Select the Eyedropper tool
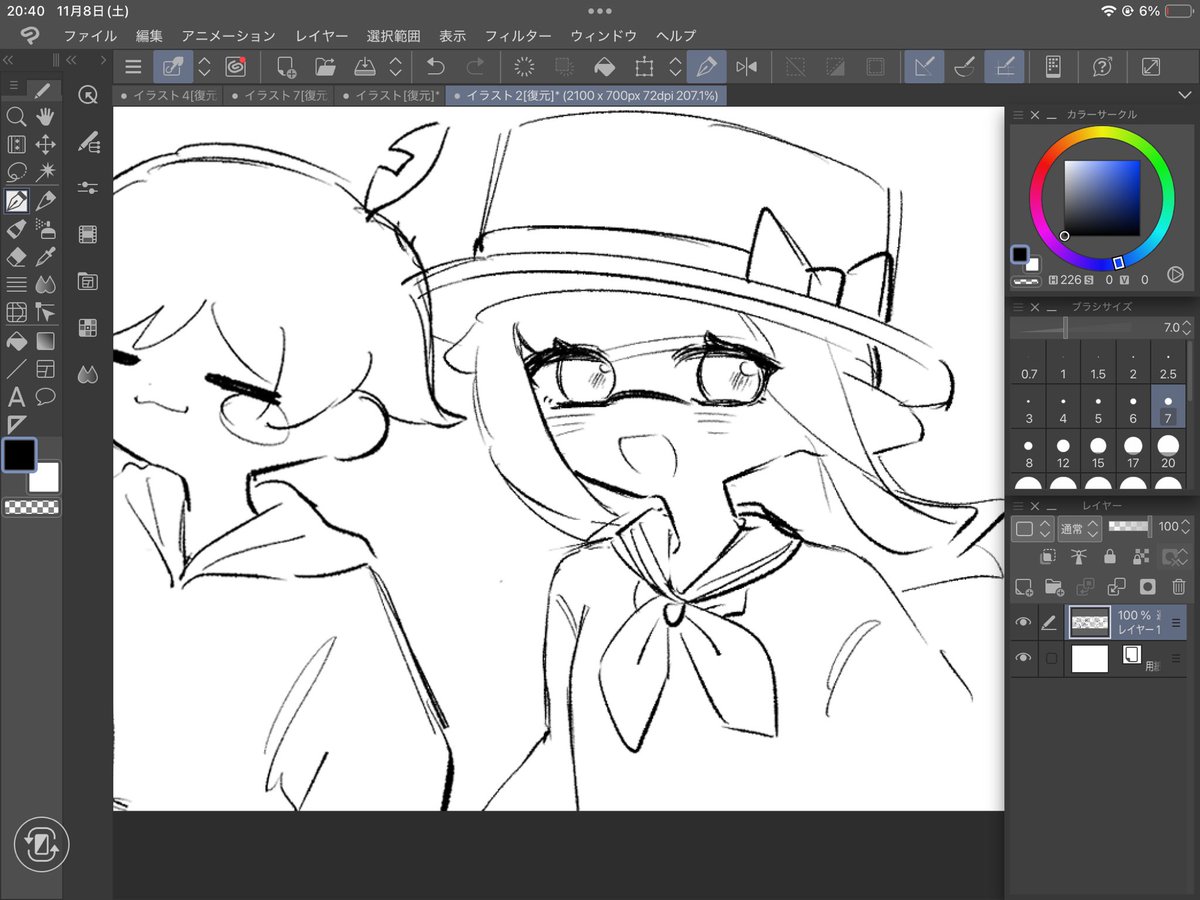The width and height of the screenshot is (1200, 900). pyautogui.click(x=45, y=257)
